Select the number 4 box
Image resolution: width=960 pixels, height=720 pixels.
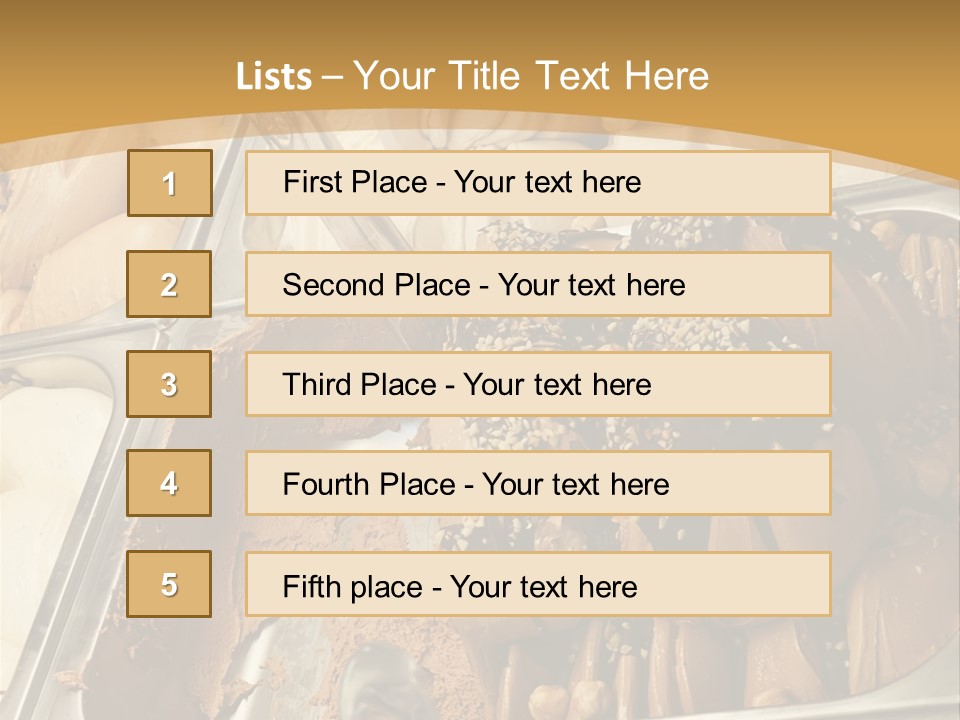tap(169, 483)
